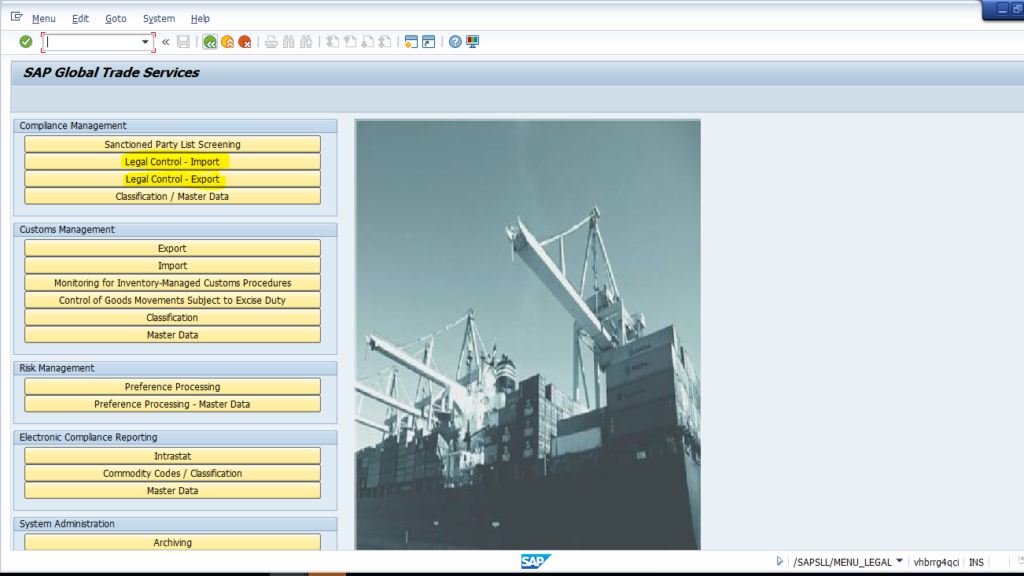
Task: Click Sanctioned Party List Screening button
Action: click(x=172, y=144)
